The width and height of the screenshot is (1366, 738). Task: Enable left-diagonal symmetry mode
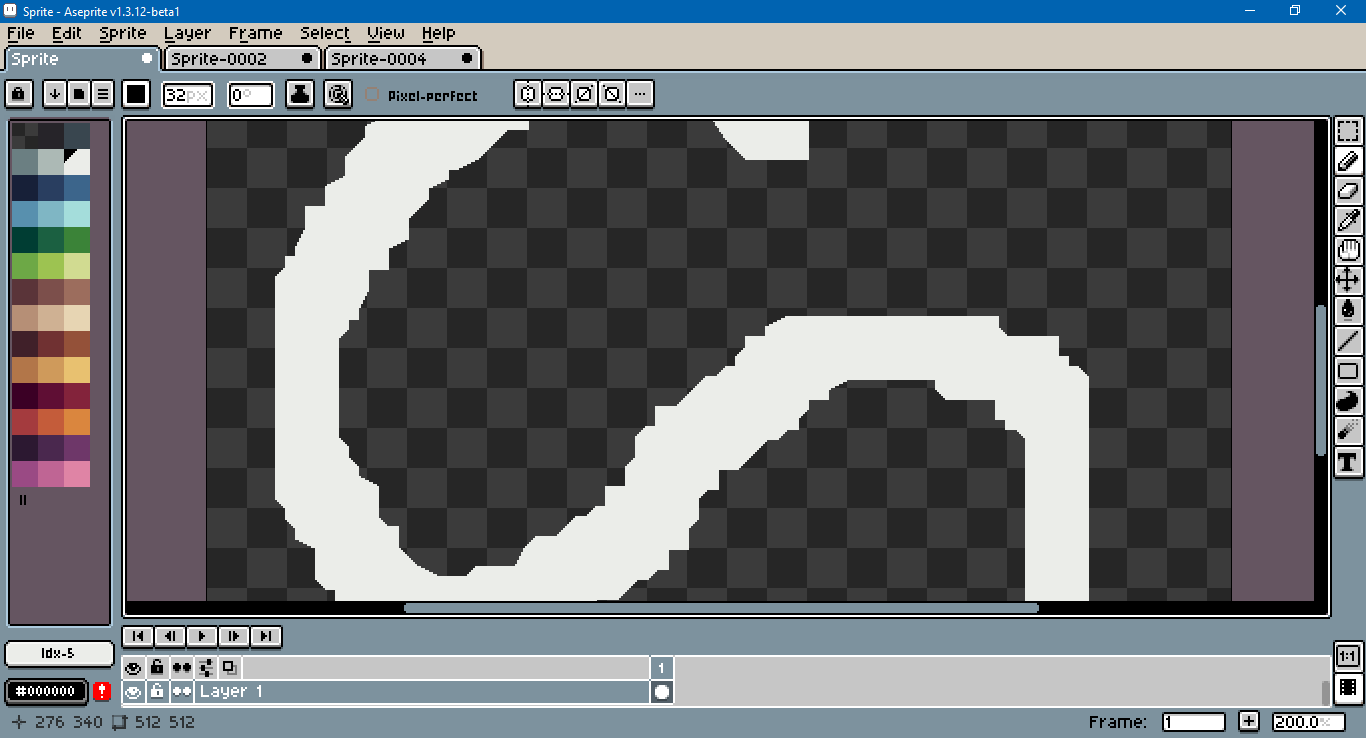click(612, 95)
